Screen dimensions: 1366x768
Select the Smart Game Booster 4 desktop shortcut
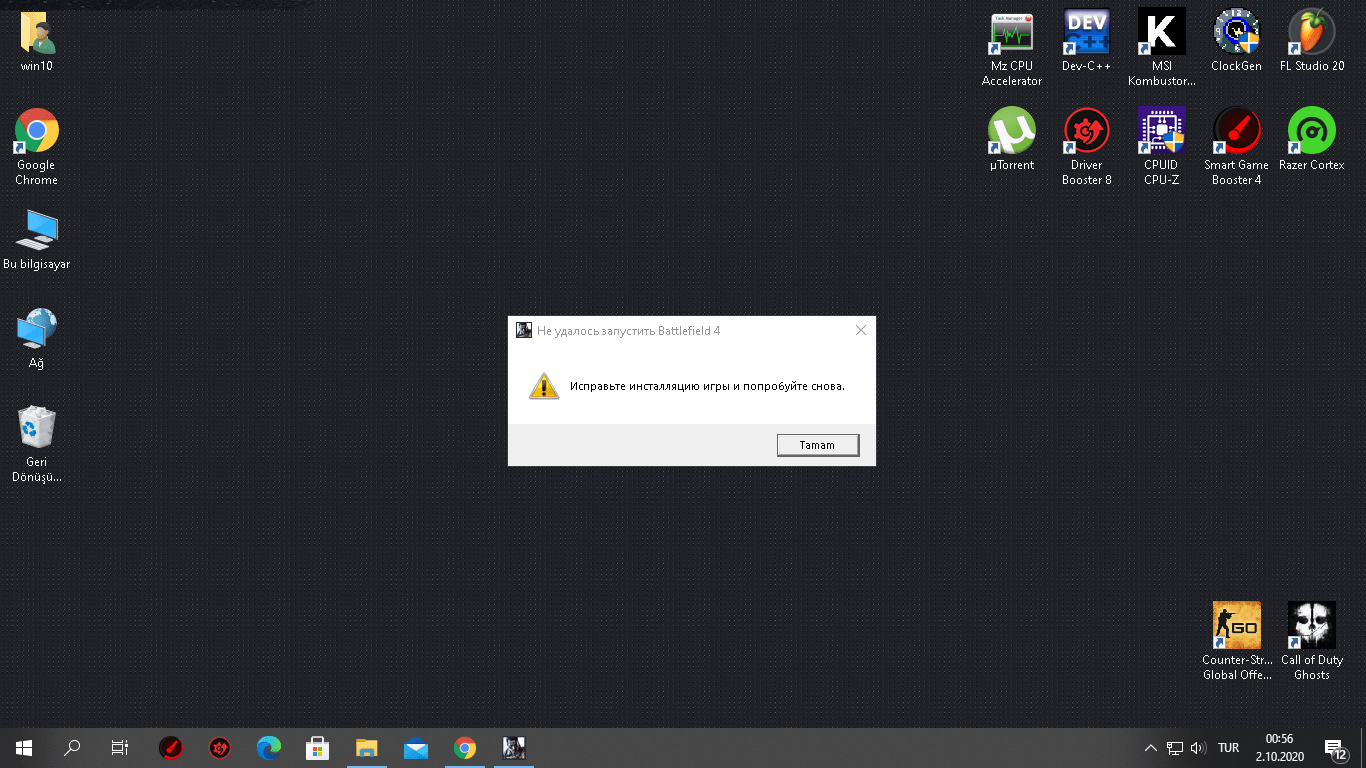(1237, 147)
